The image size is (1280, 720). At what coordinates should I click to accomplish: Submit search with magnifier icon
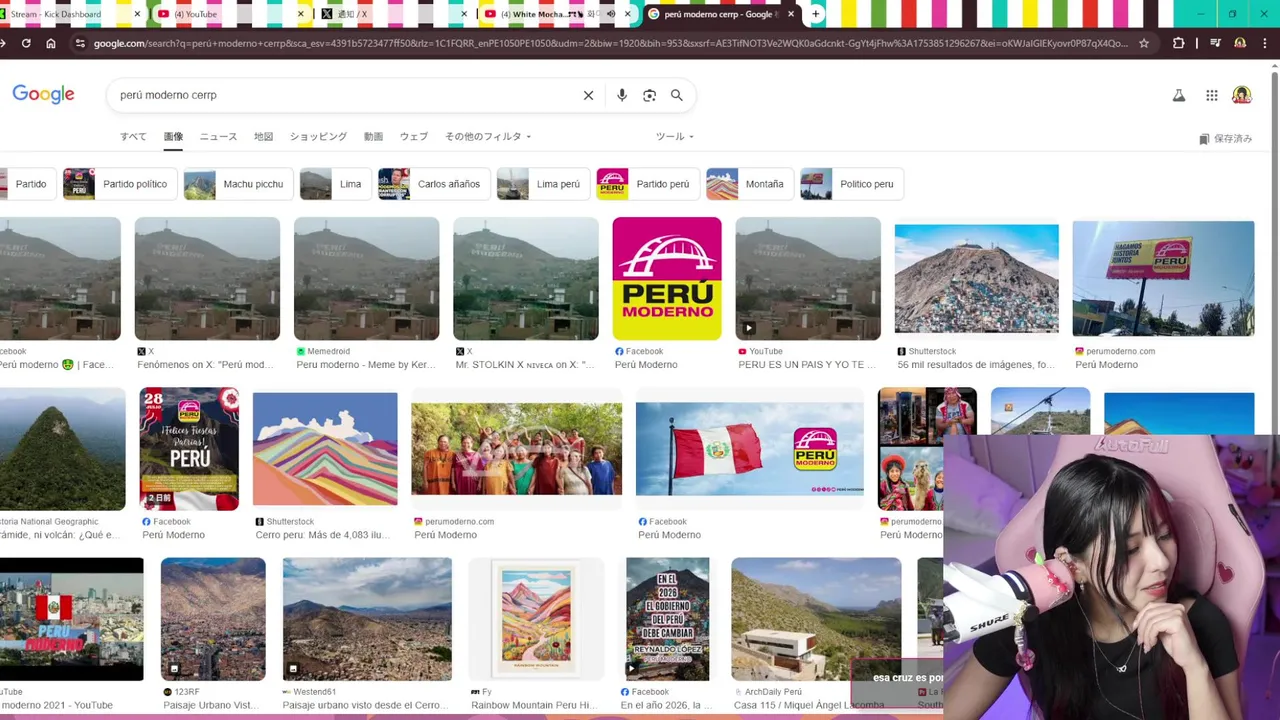pyautogui.click(x=677, y=95)
